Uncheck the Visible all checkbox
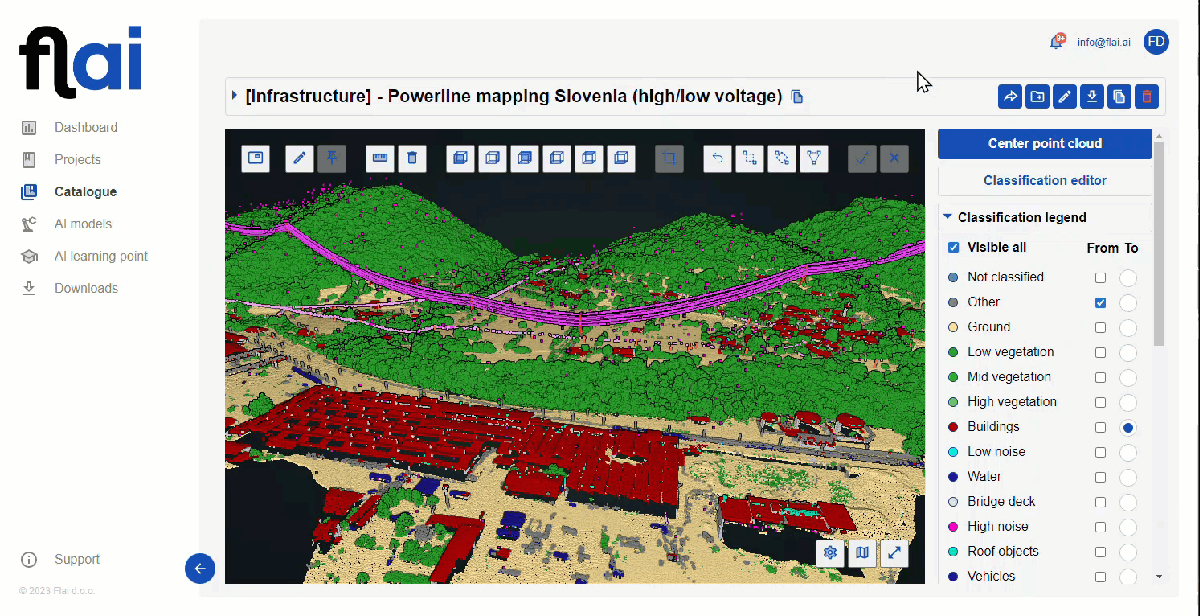Viewport: 1200px width, 616px height. [x=954, y=248]
